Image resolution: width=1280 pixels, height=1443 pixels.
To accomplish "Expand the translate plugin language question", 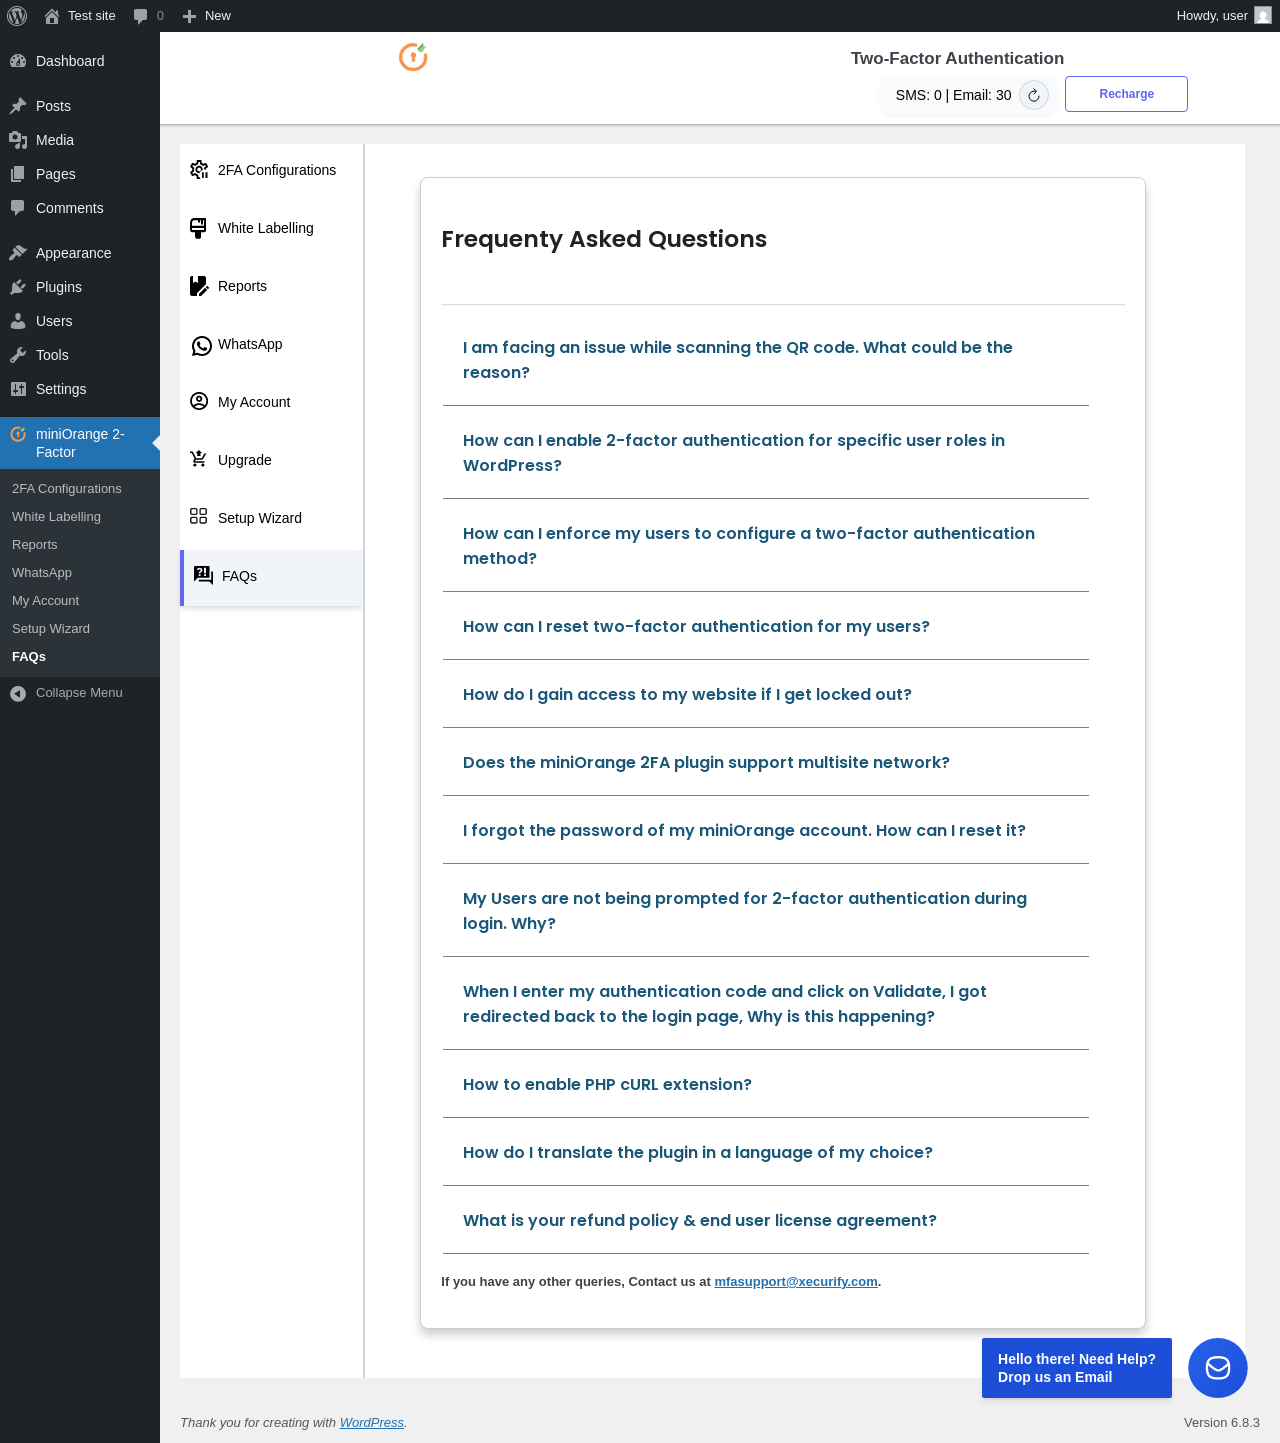I will 766,1152.
